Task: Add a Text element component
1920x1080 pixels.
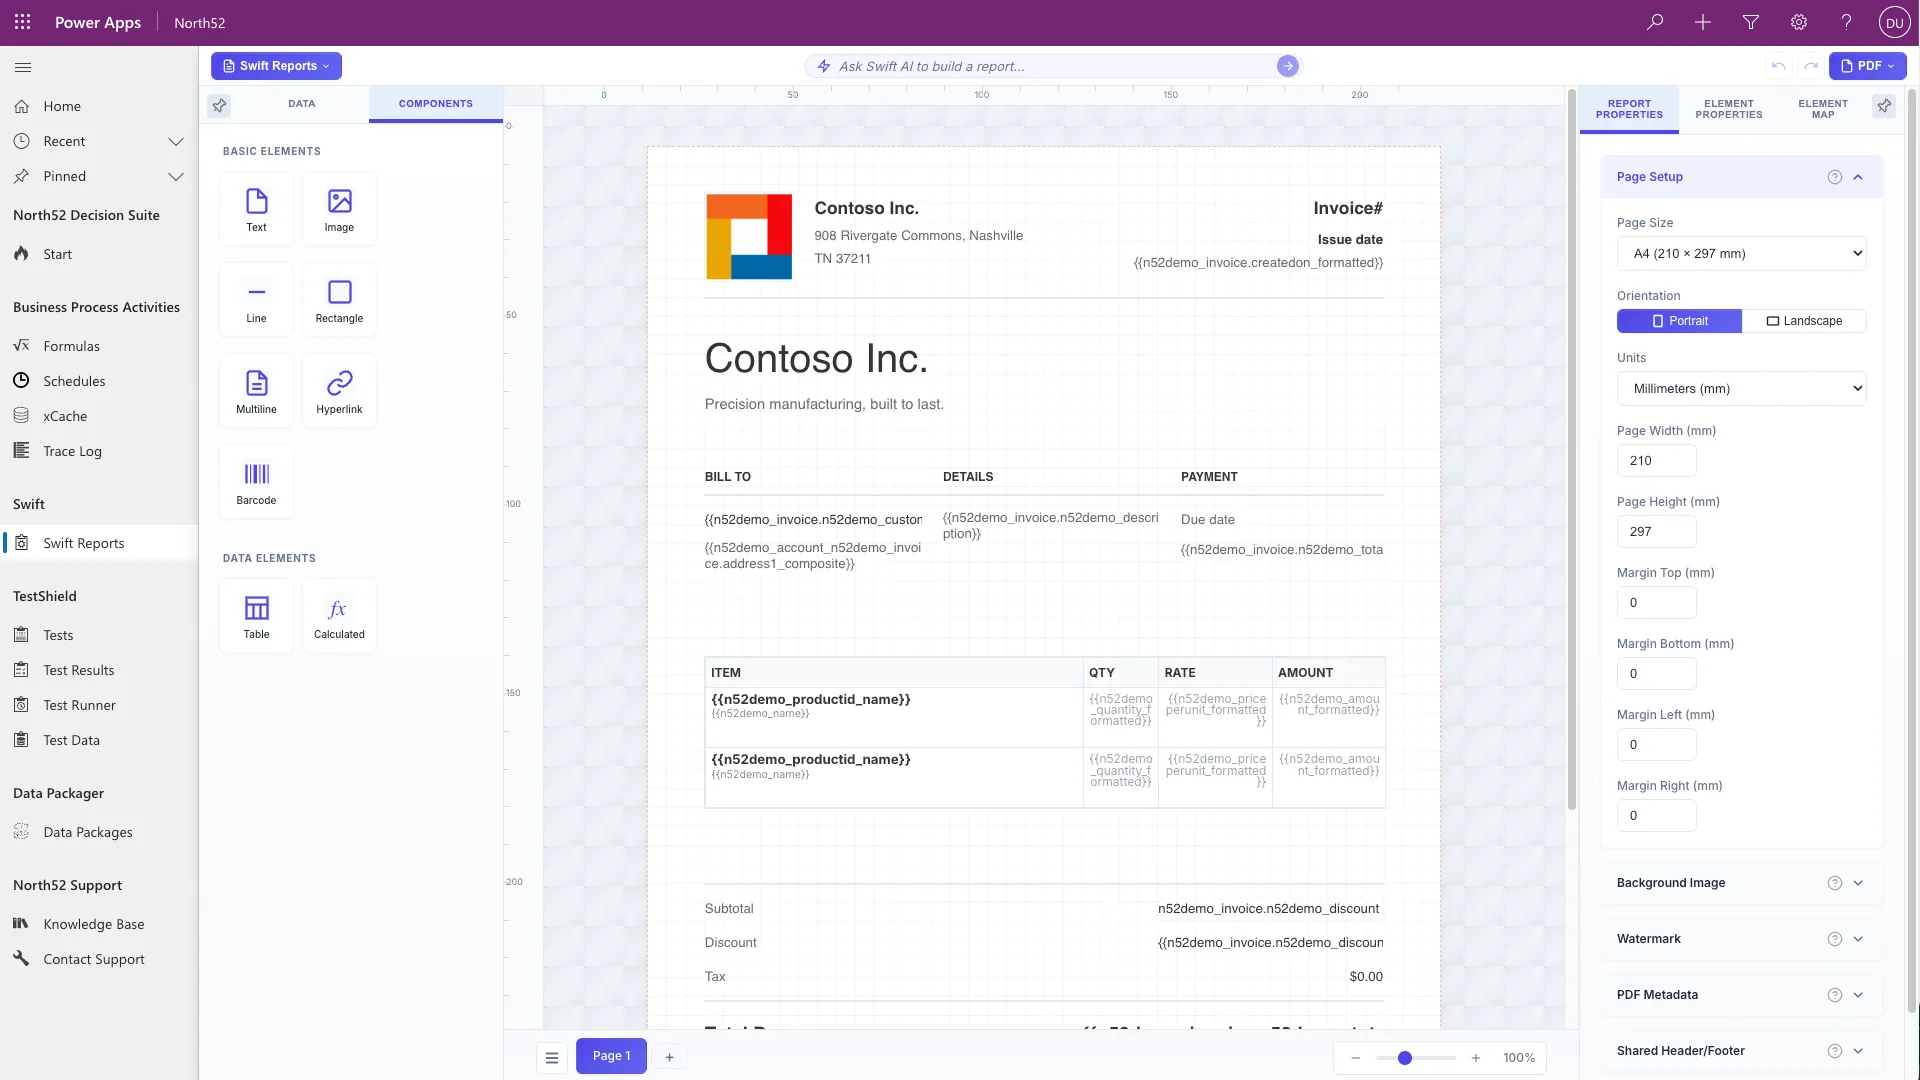Action: coord(256,209)
